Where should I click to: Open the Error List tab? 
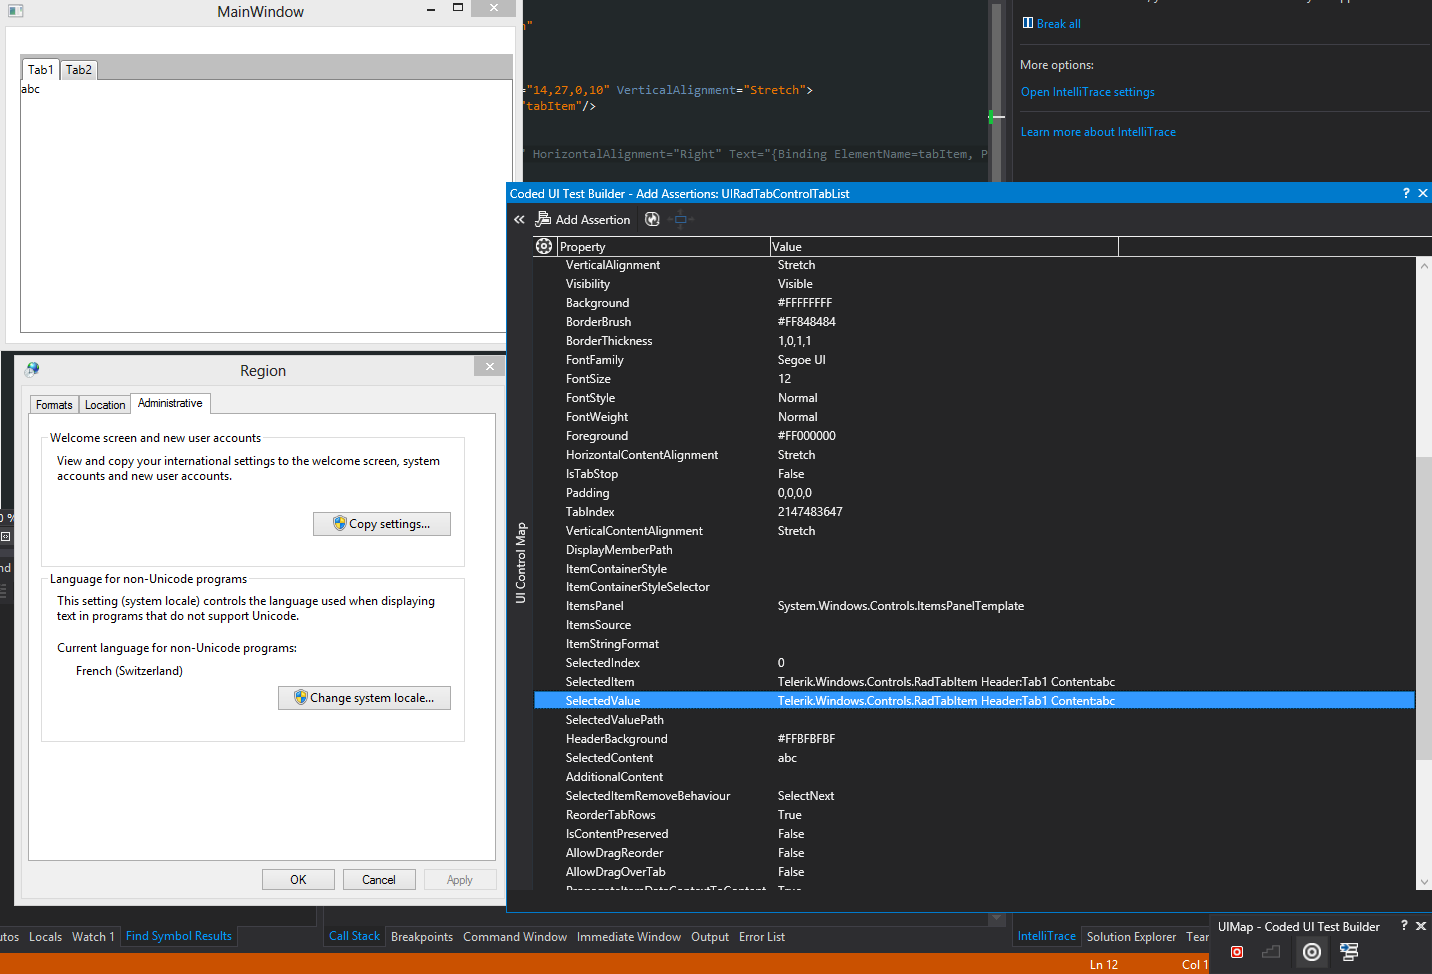[x=762, y=937]
